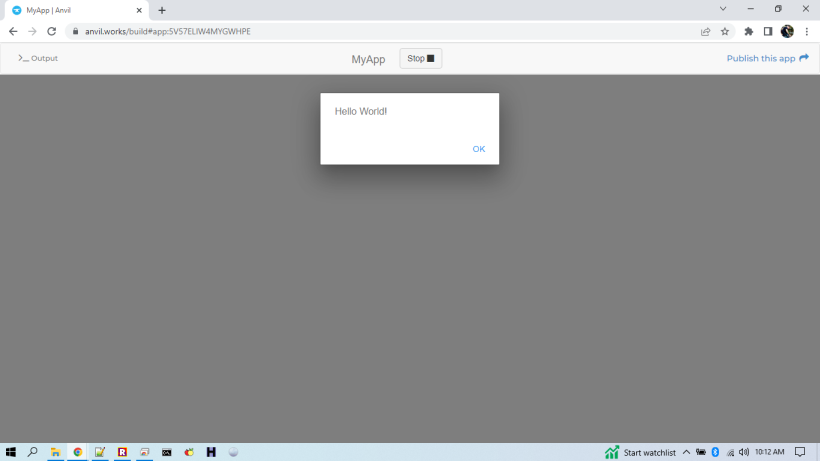Screen dimensions: 820x461
Task: Select the MyApp | Anvil tab
Action: [x=75, y=10]
